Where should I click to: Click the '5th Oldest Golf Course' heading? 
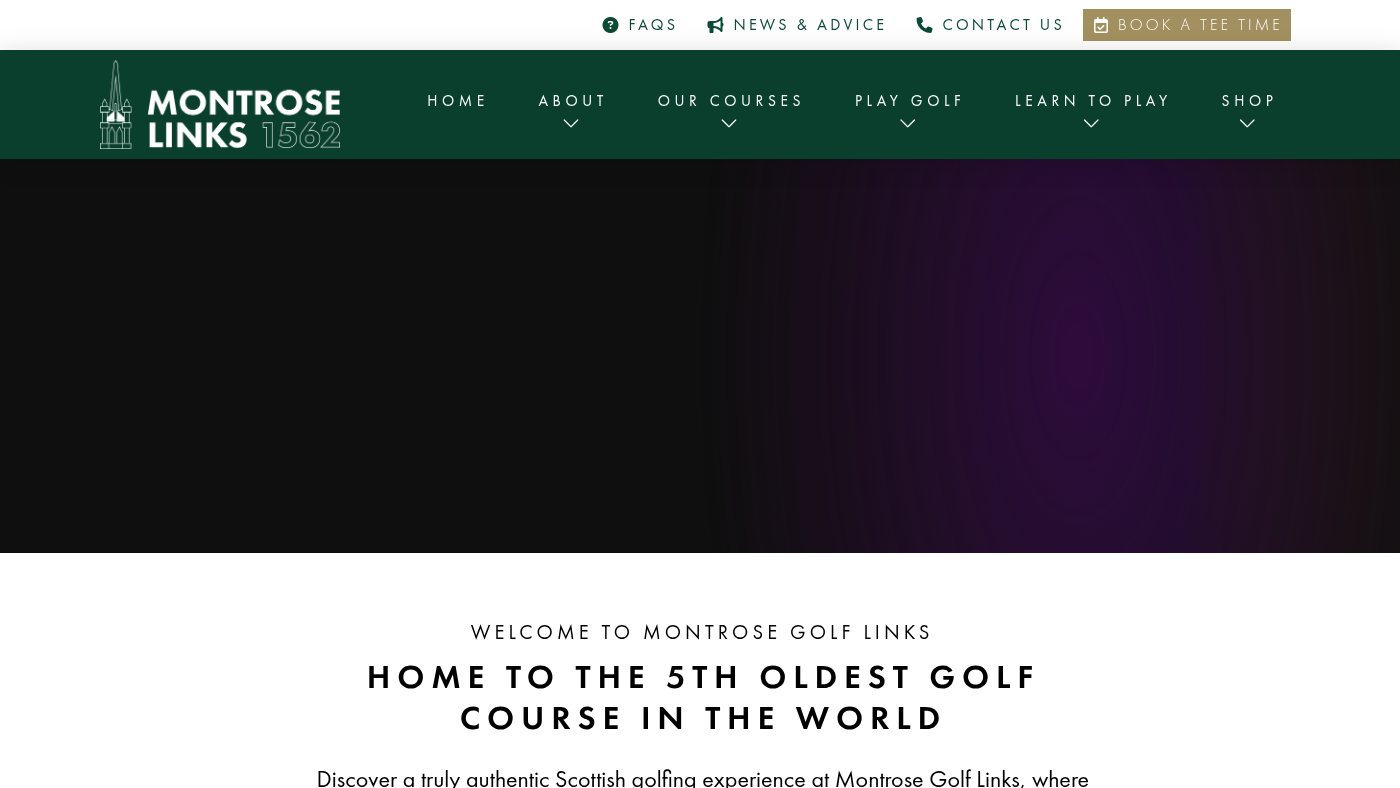coord(702,698)
